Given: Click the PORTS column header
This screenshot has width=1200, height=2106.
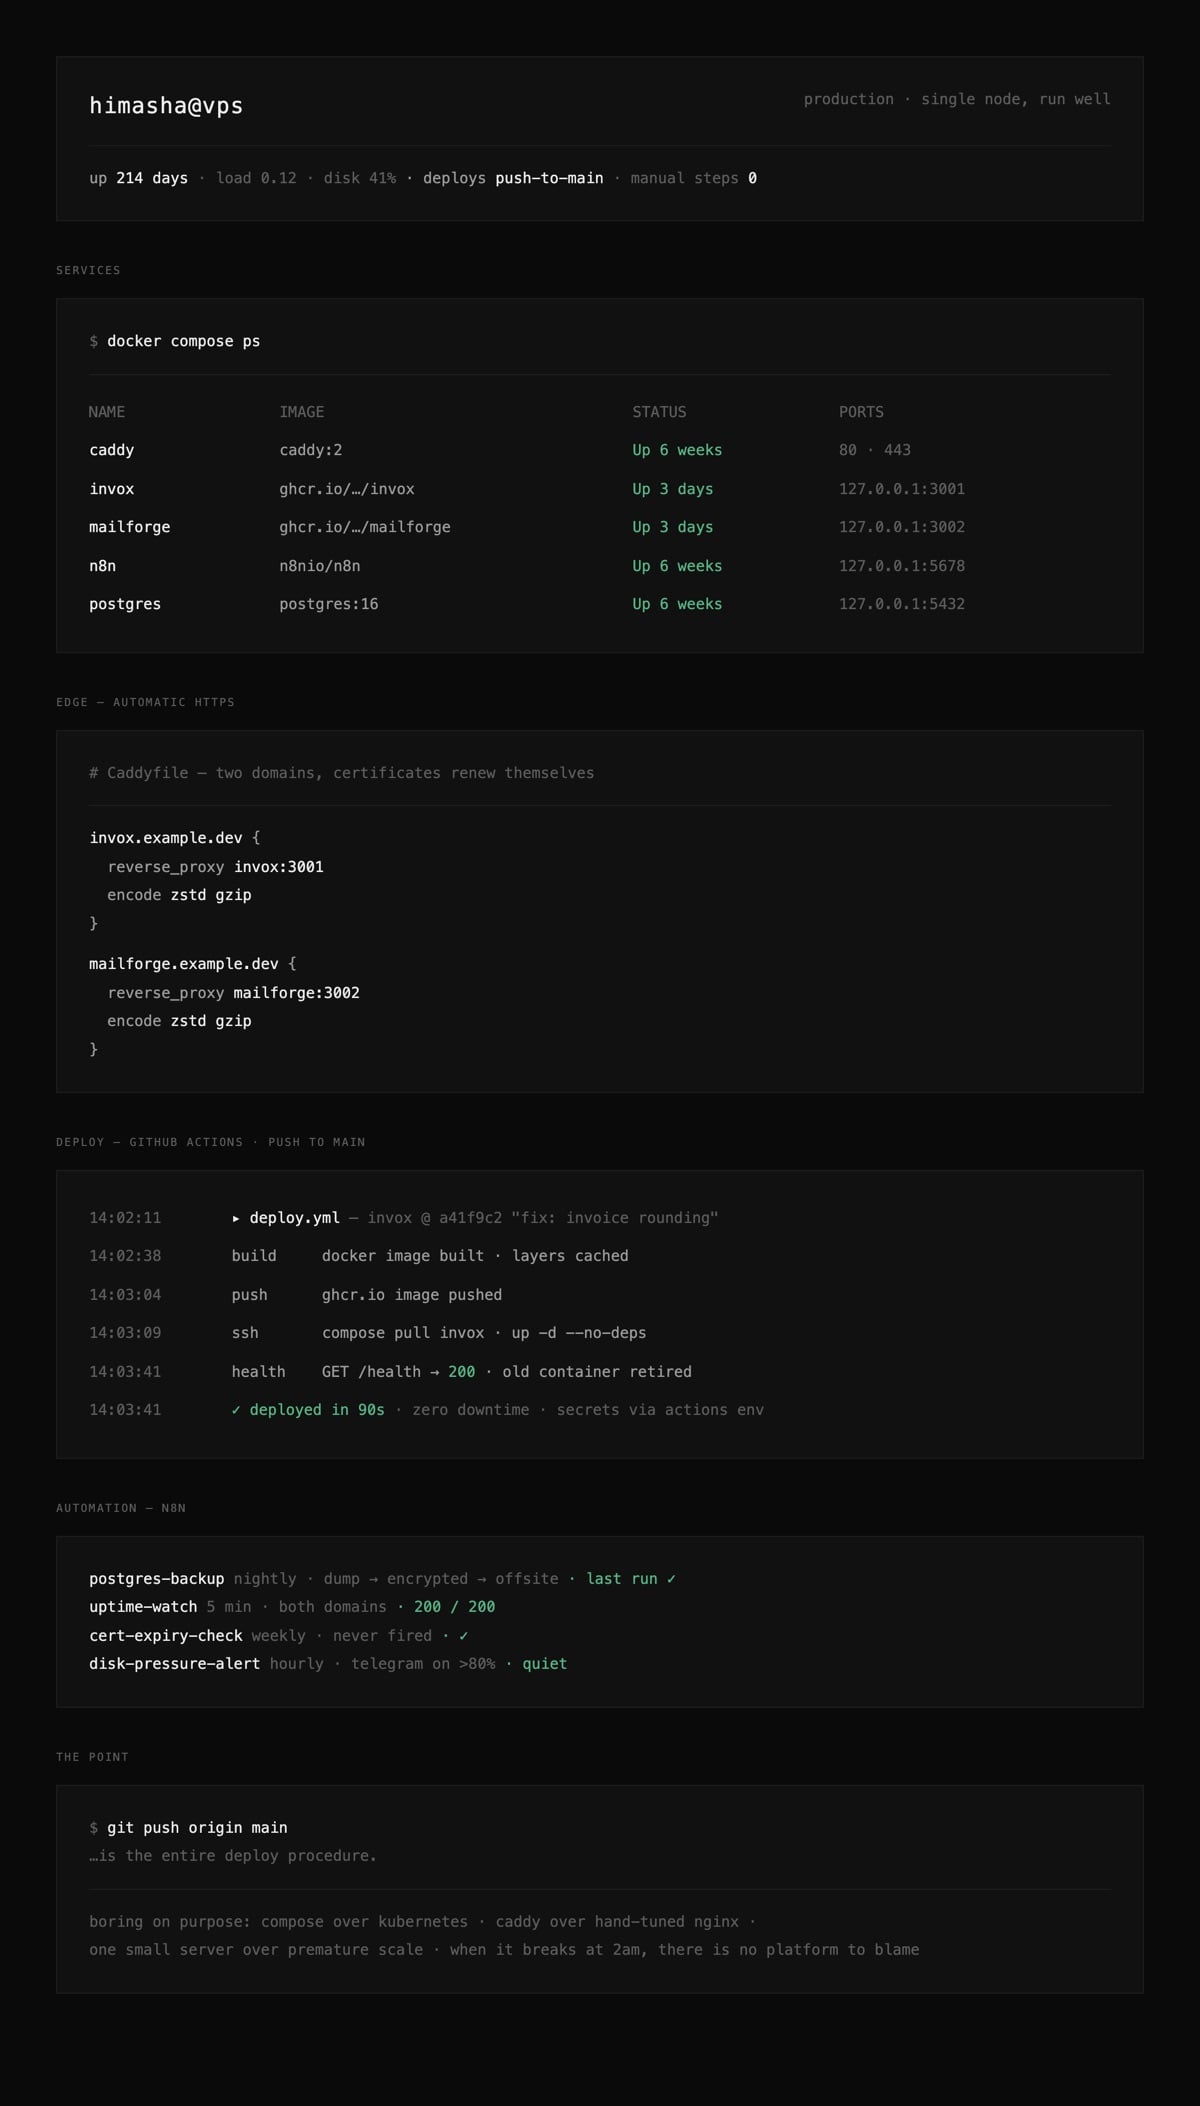Looking at the screenshot, I should [x=861, y=412].
